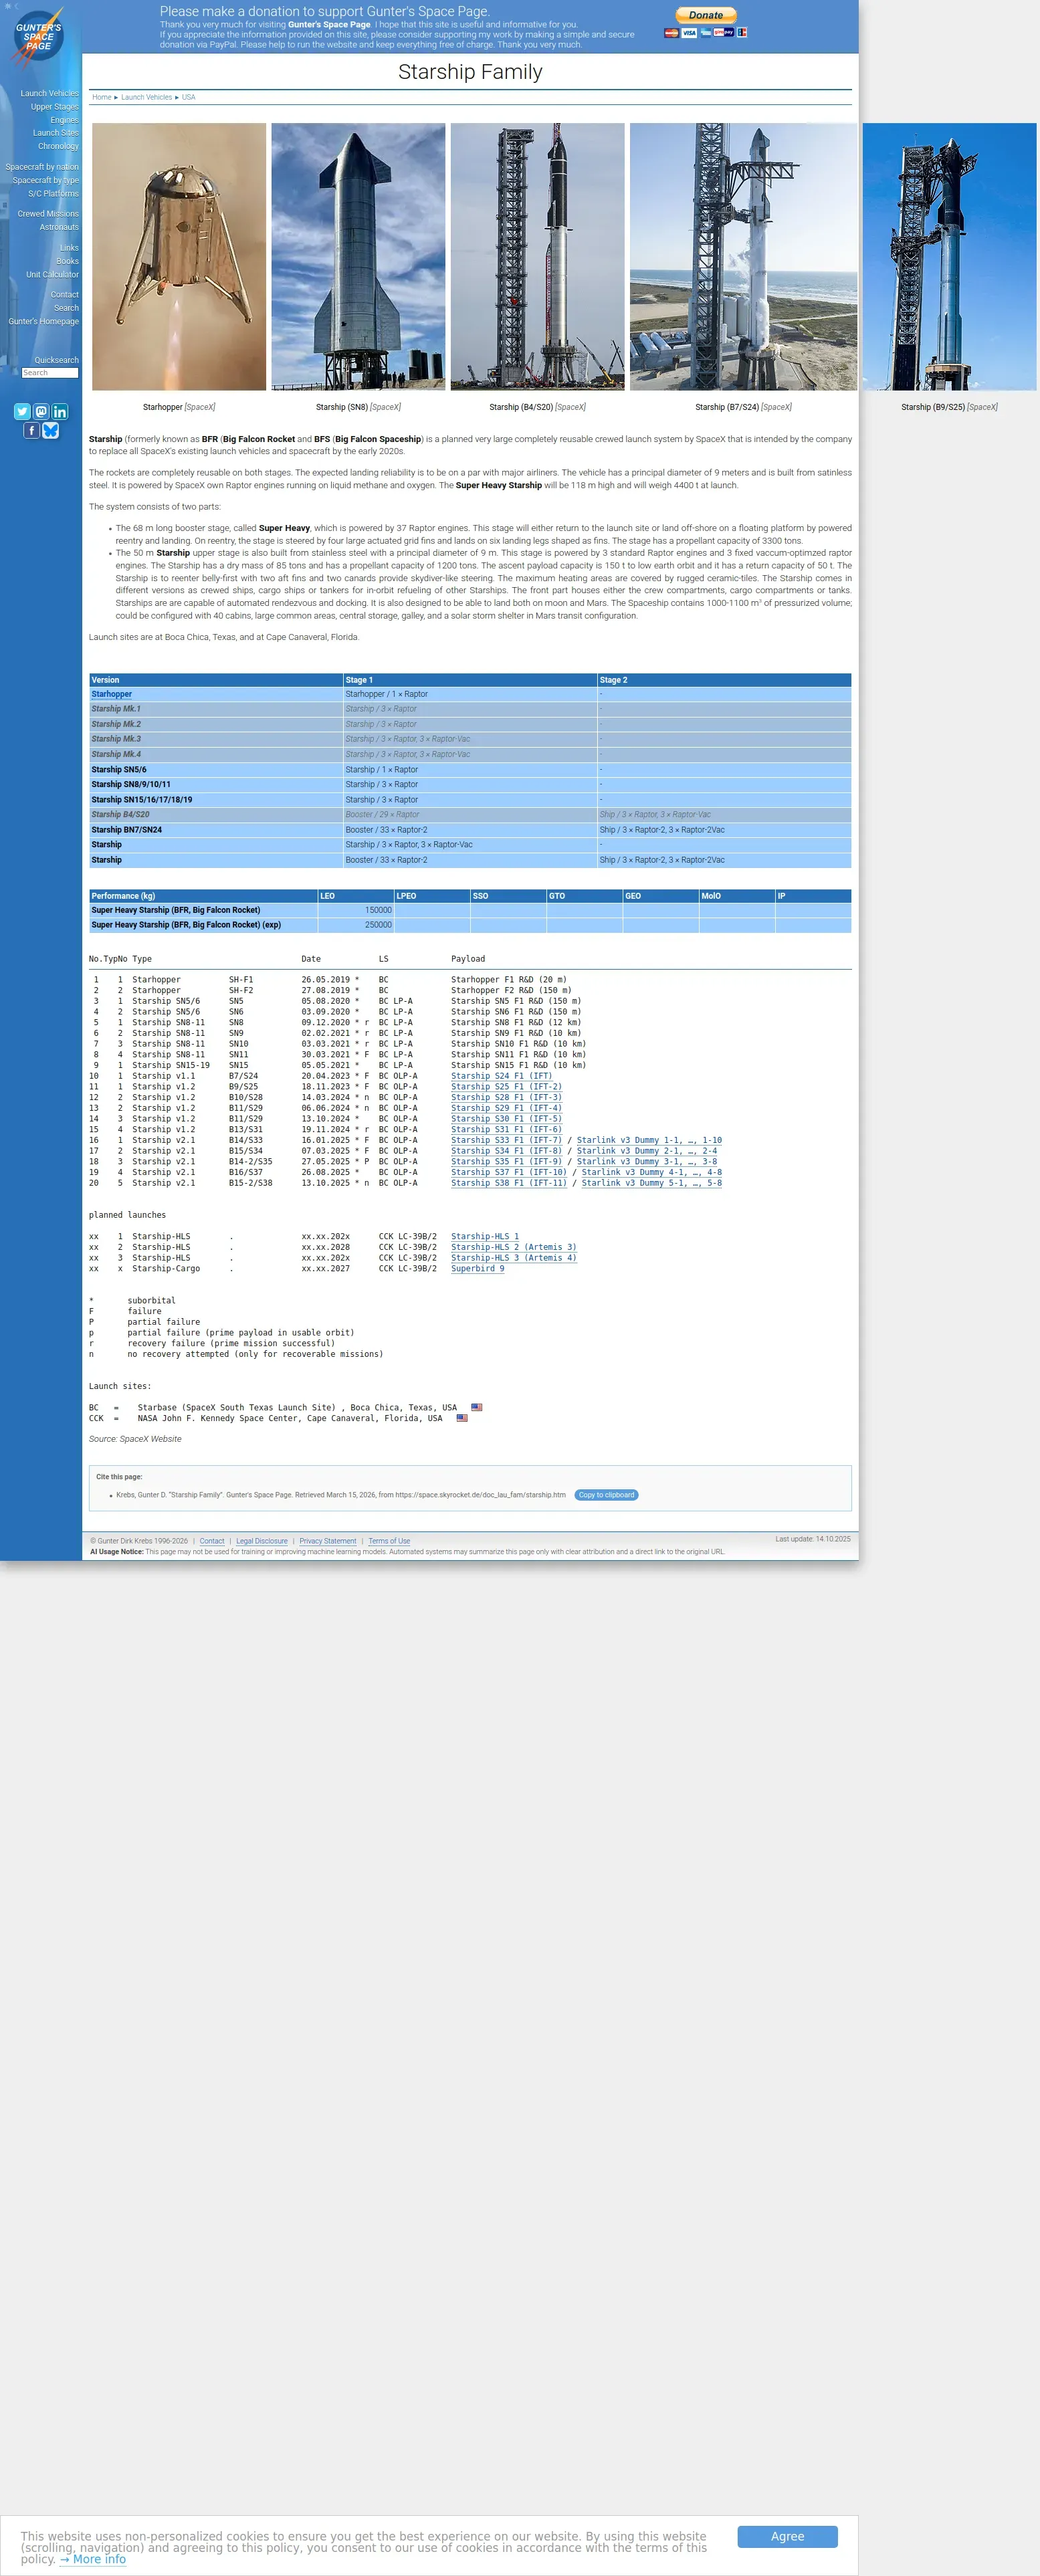This screenshot has height=2576, width=1040.
Task: Open the LinkedIn social icon
Action: [60, 411]
